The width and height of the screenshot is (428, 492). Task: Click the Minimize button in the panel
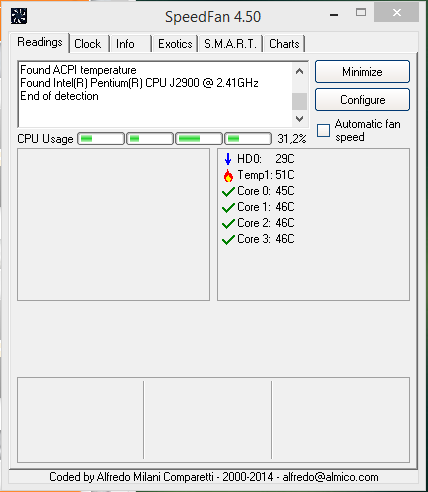click(362, 72)
